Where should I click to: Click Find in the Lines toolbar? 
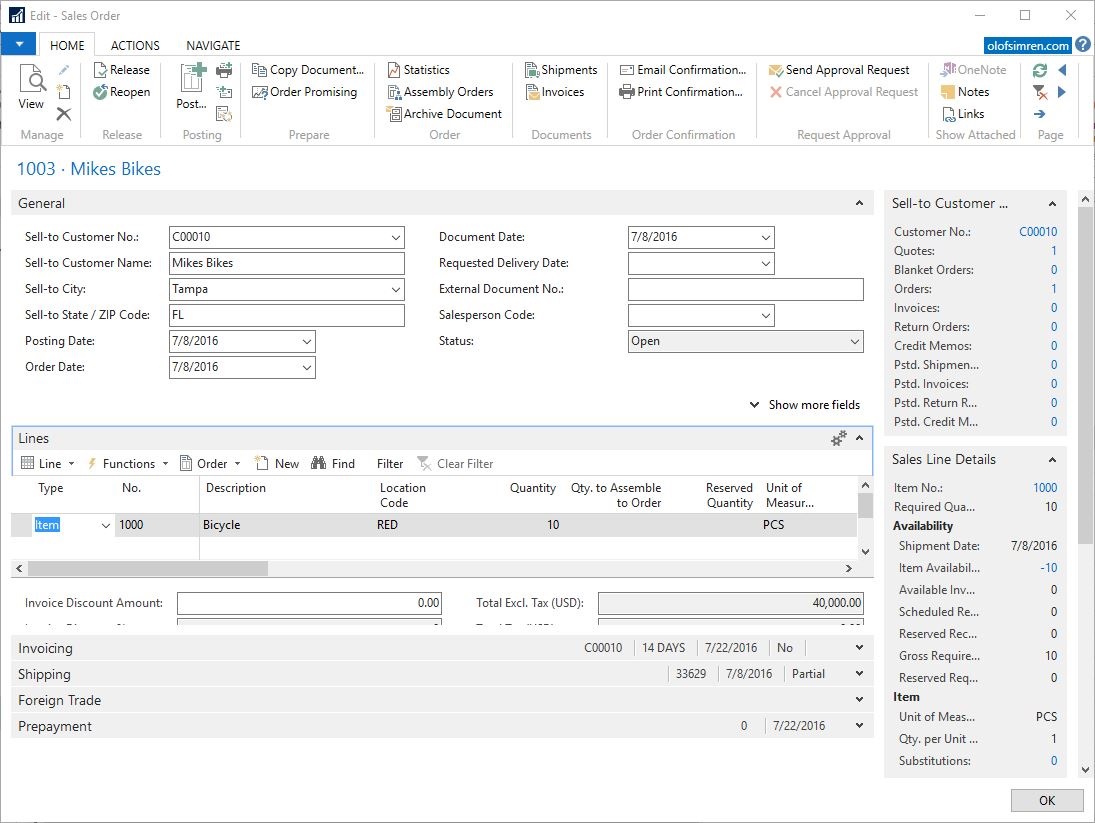point(333,464)
